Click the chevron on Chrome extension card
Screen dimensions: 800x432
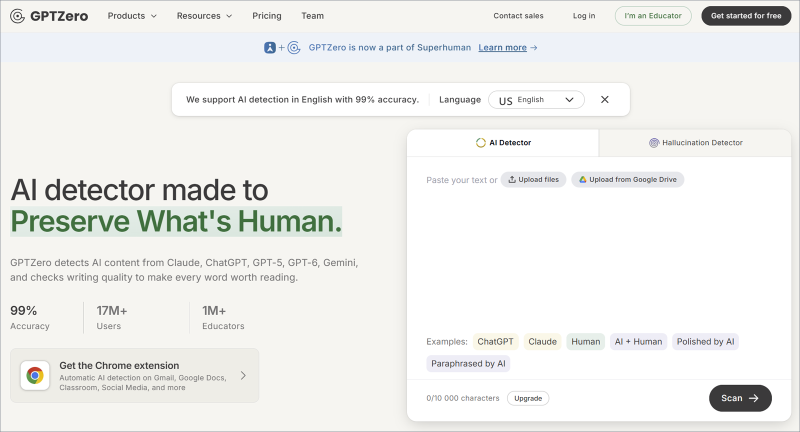(x=243, y=375)
